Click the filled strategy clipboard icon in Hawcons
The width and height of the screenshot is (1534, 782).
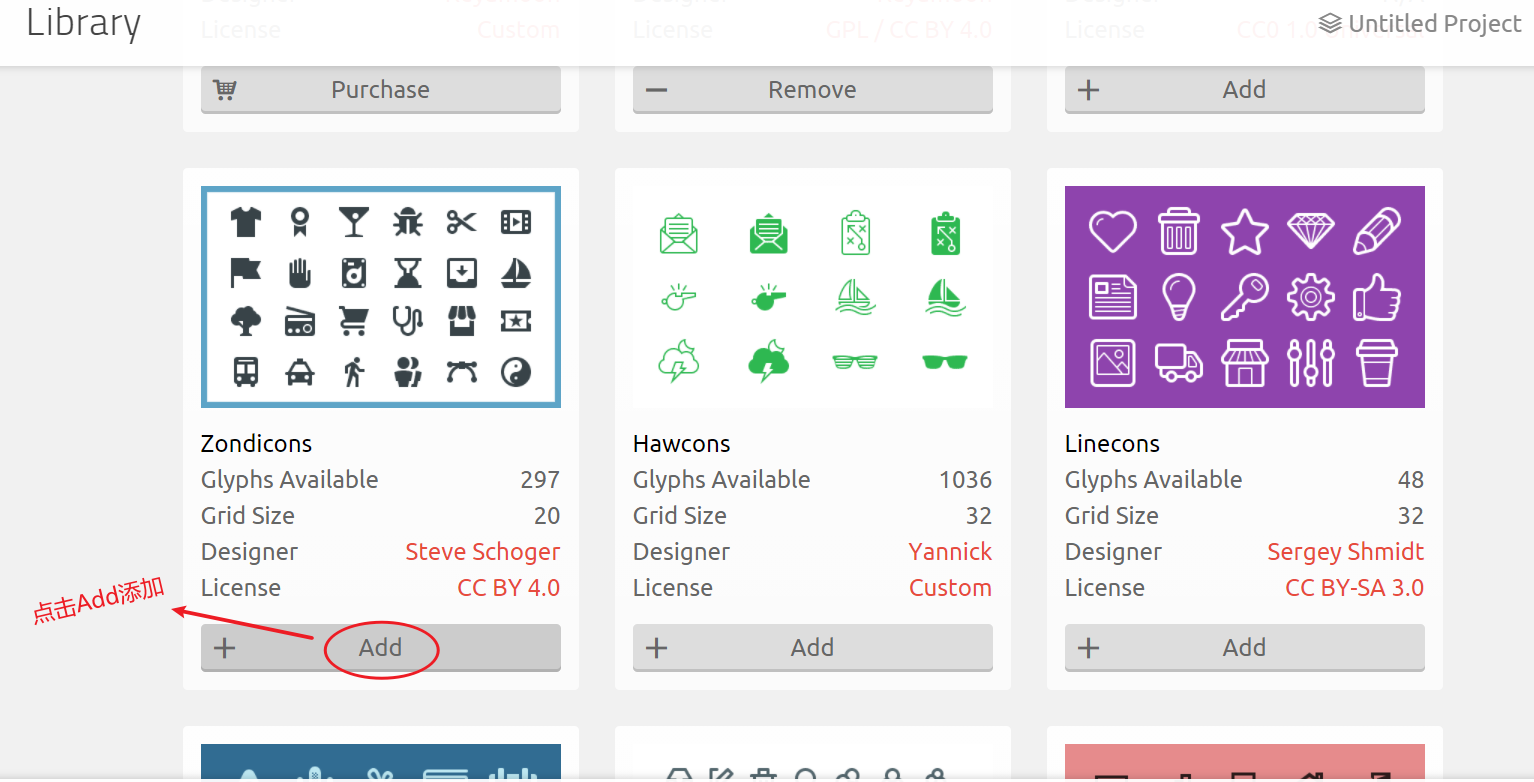(x=945, y=234)
